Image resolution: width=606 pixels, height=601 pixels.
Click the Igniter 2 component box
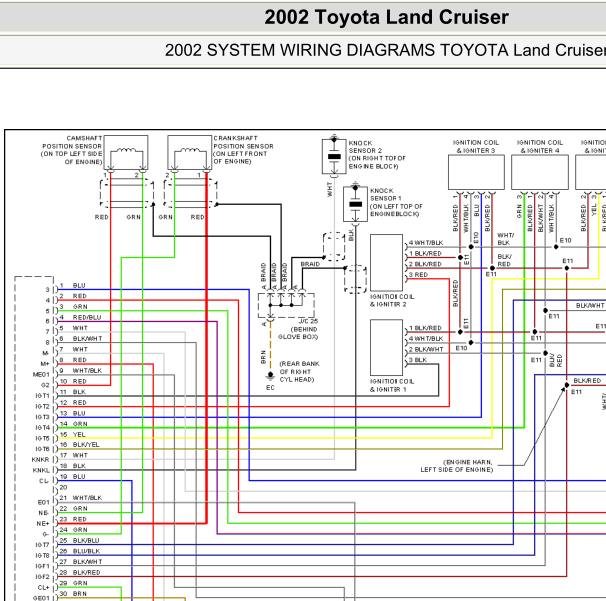click(386, 263)
